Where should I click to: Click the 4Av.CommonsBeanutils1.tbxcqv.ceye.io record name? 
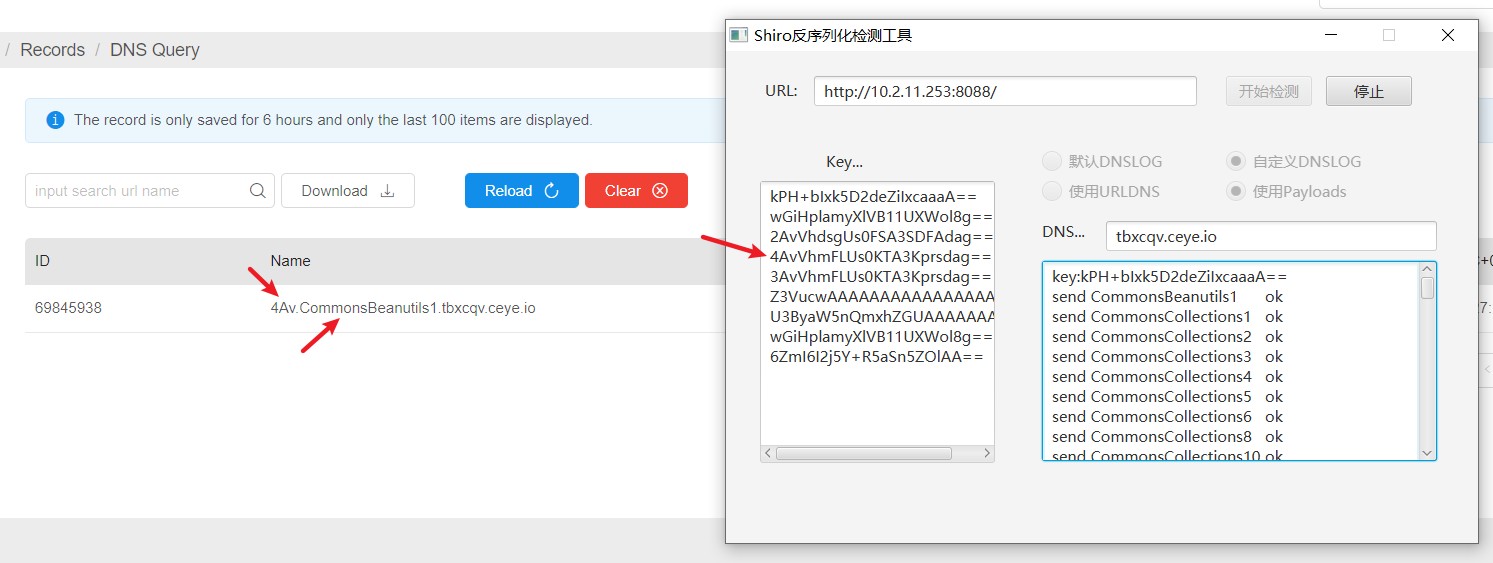[403, 308]
